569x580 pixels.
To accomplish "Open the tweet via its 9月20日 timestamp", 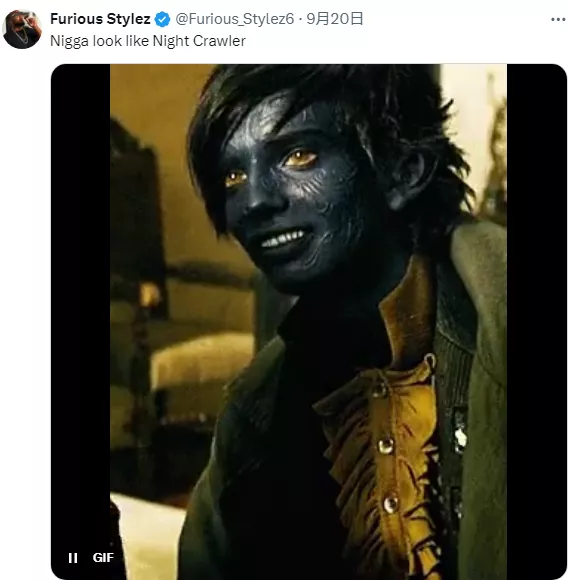I will (335, 19).
